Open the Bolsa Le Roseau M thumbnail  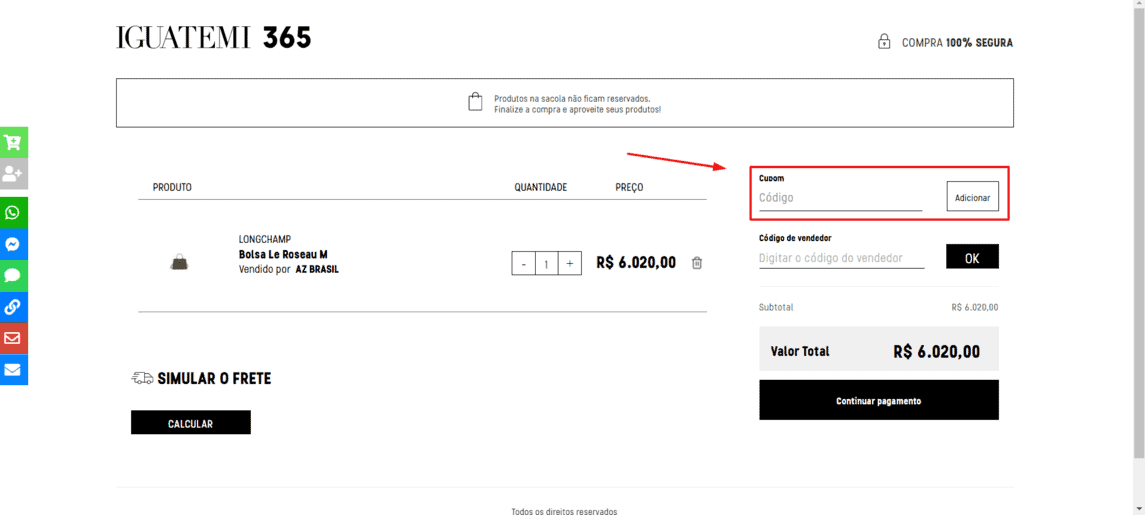click(x=179, y=262)
